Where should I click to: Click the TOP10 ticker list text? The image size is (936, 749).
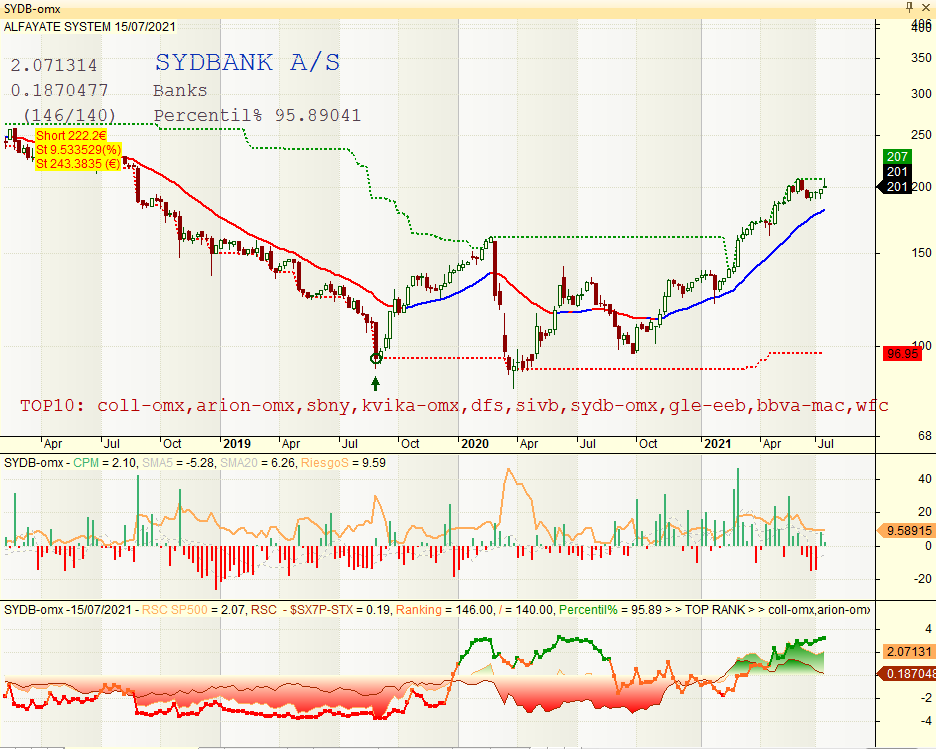(454, 406)
